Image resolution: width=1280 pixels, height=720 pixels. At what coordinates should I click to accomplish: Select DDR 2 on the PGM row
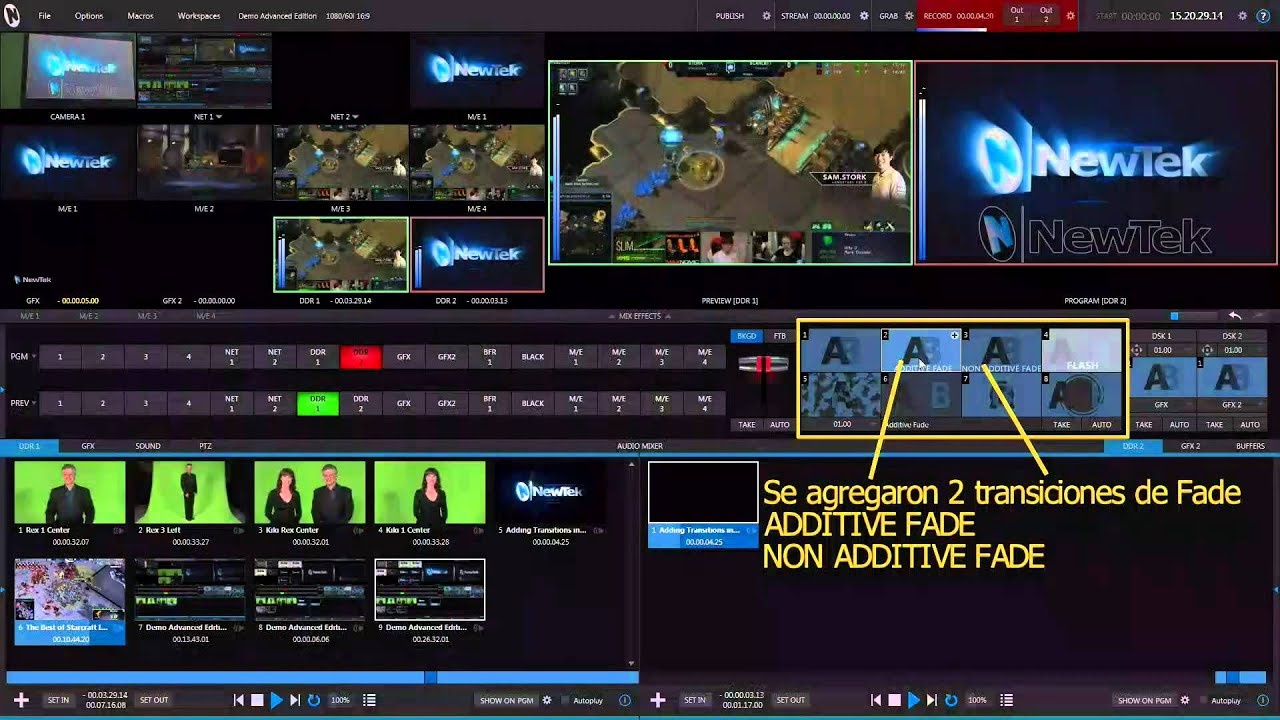pyautogui.click(x=361, y=356)
